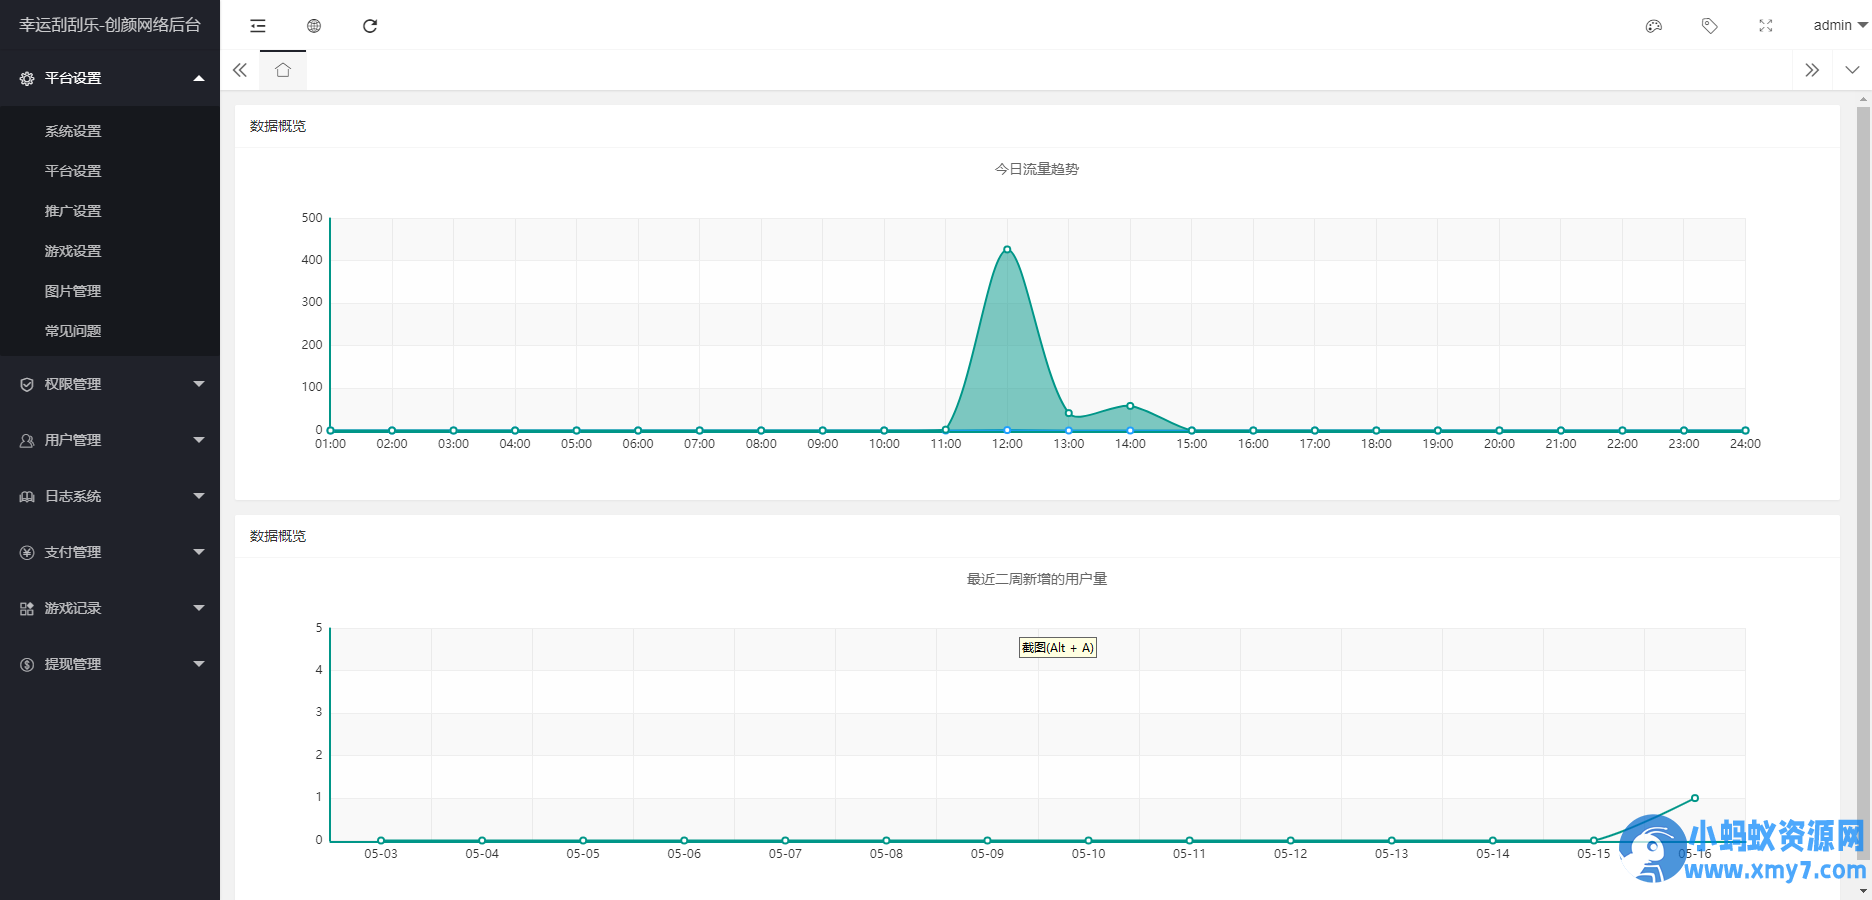Collapse the 平台设置 menu group arrow

point(199,78)
